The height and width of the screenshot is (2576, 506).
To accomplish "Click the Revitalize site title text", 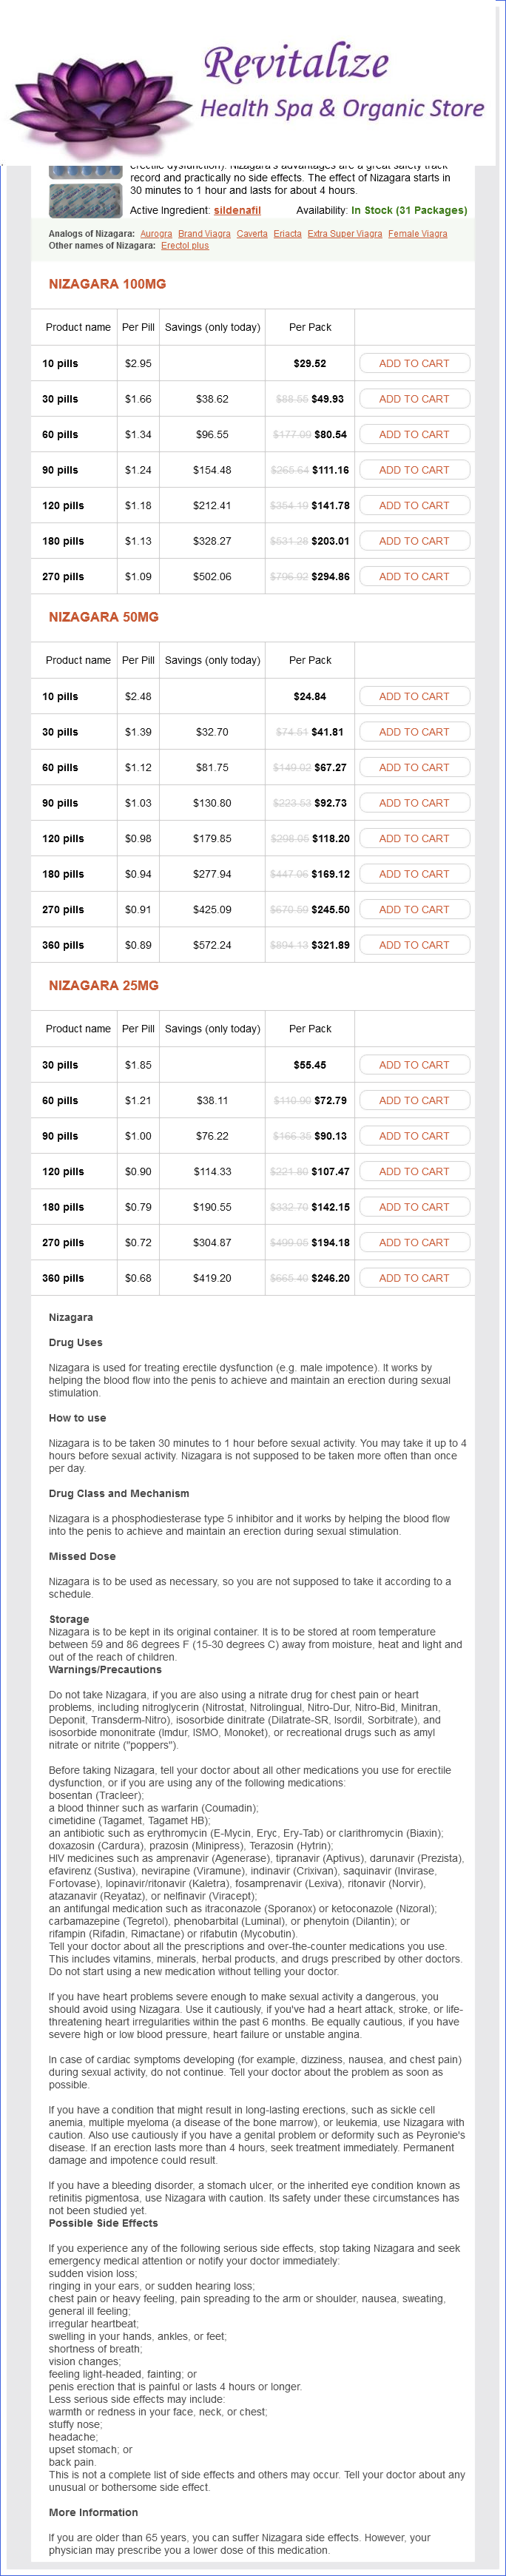I will [x=296, y=64].
